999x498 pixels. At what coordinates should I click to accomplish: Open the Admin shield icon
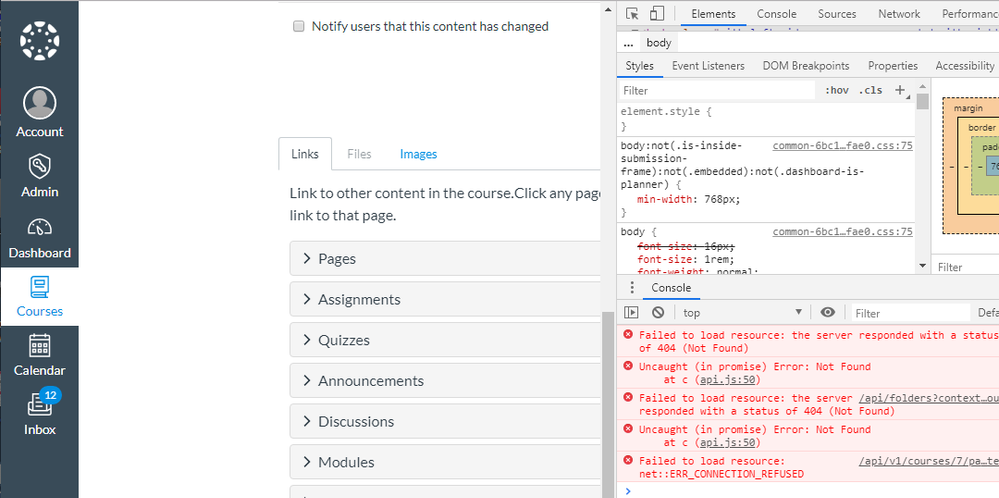click(x=39, y=176)
